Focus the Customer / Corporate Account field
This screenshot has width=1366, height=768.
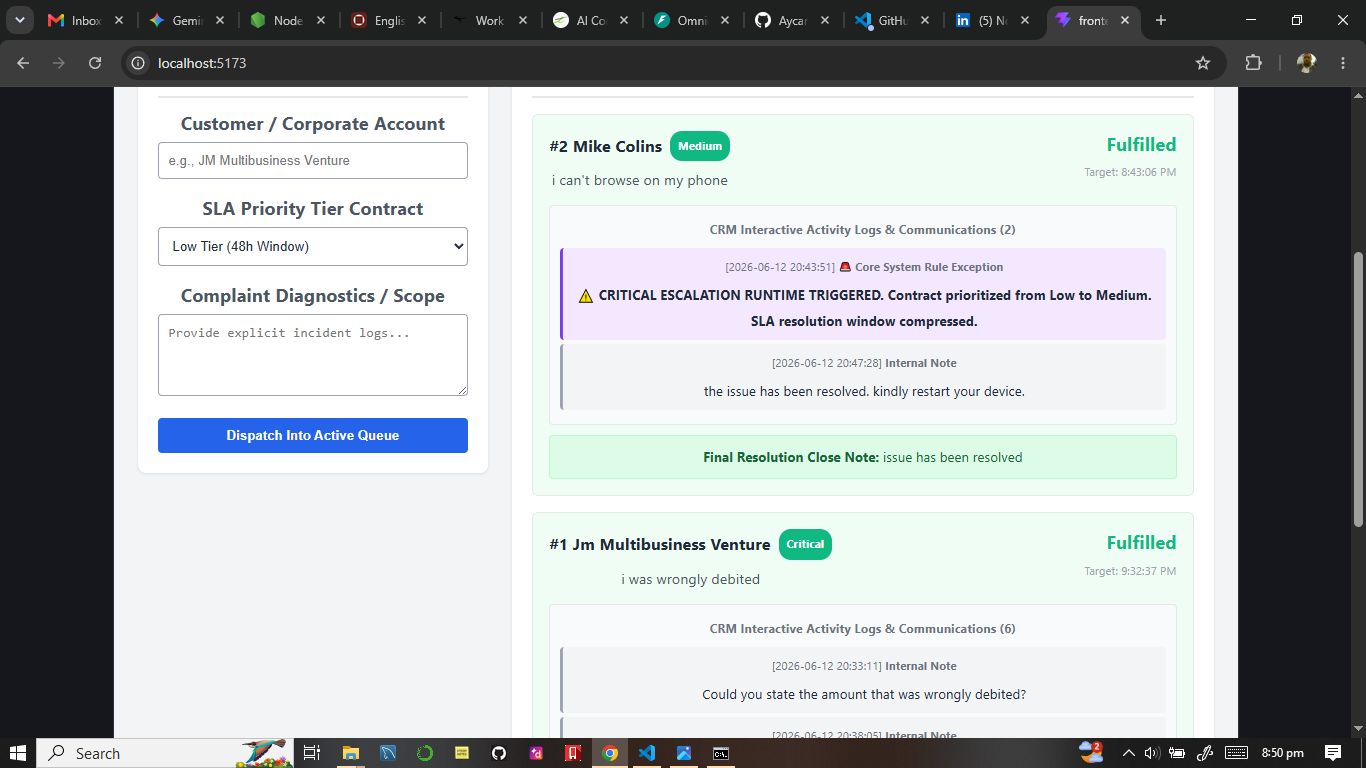coord(313,160)
